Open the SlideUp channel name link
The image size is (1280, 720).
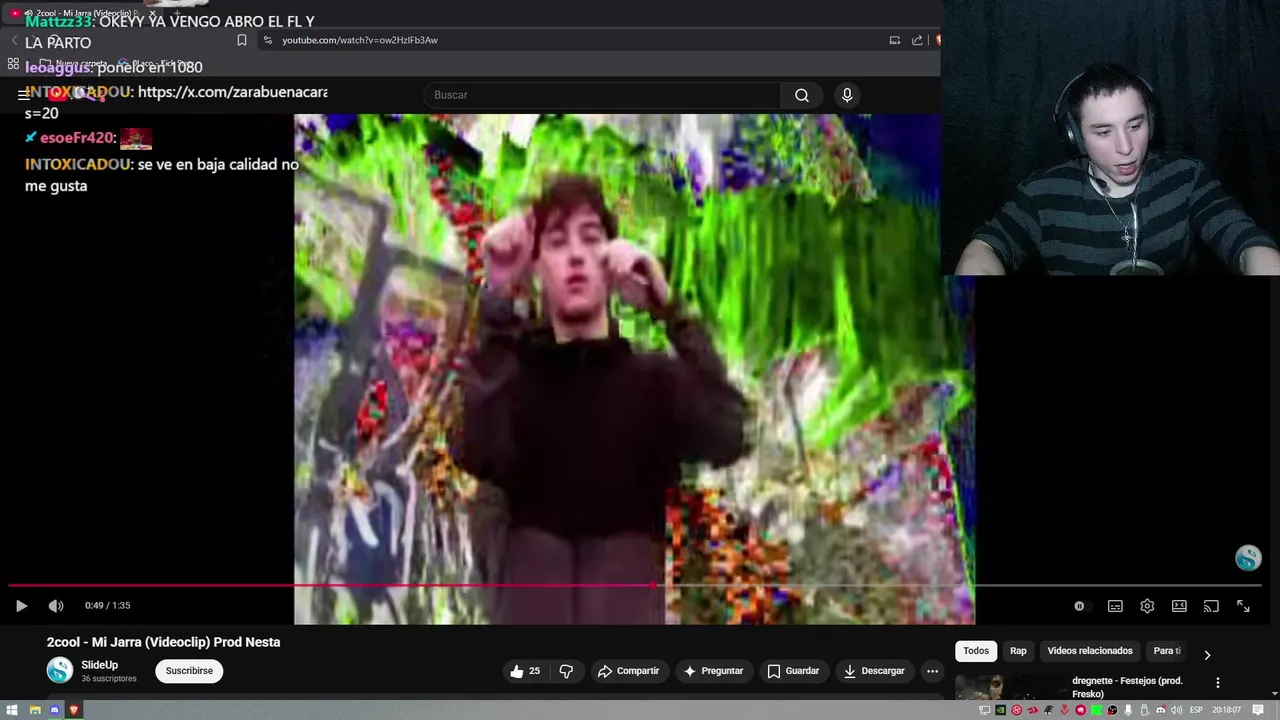pos(99,665)
